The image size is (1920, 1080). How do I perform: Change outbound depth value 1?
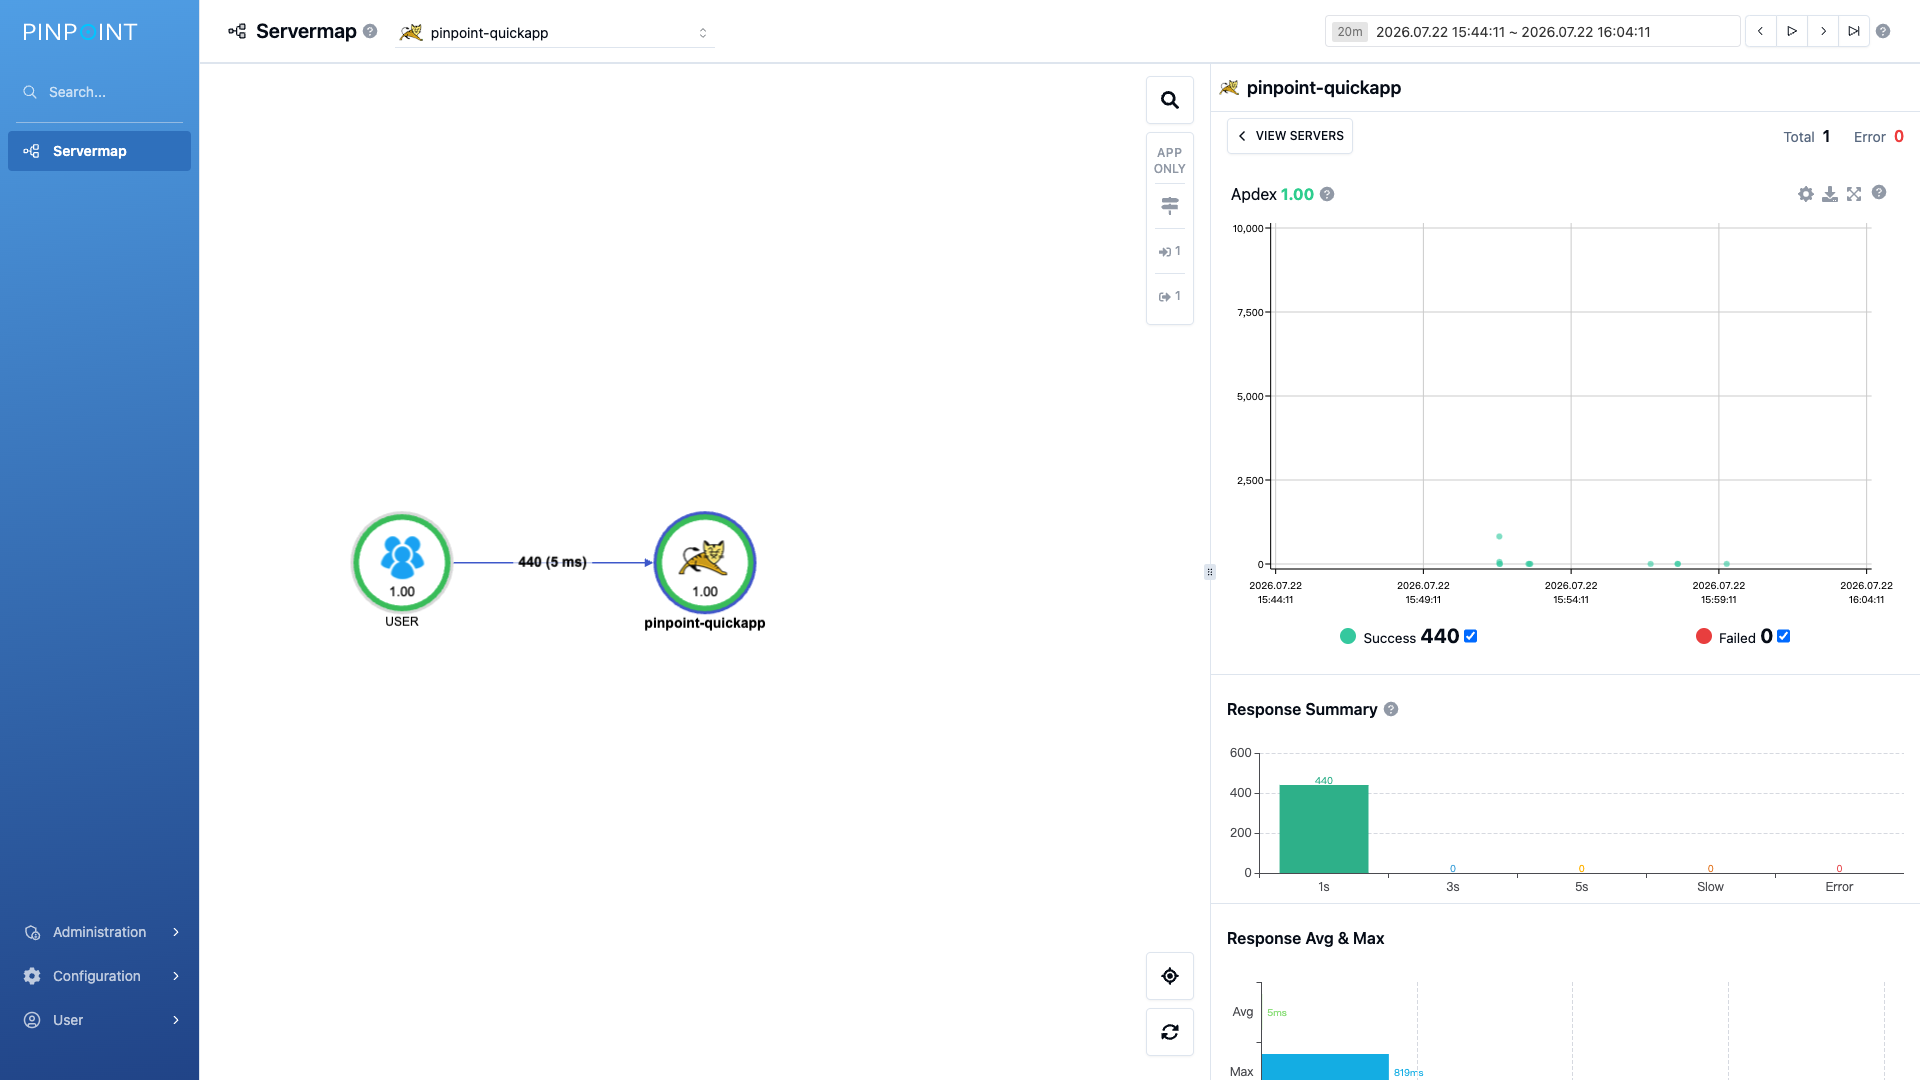pos(1170,296)
